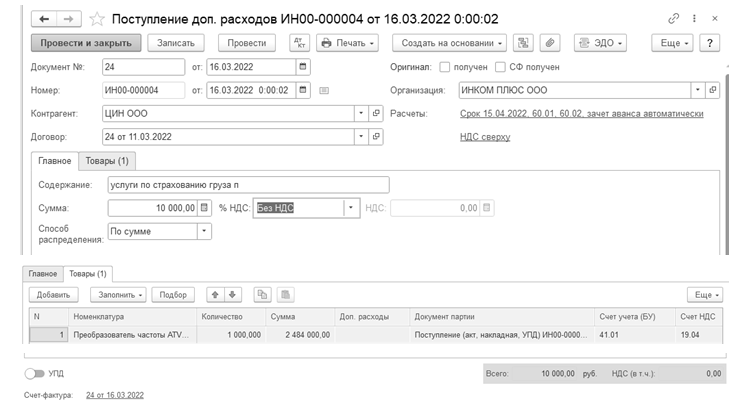Go back with the left arrow button
The image size is (743, 409).
click(44, 19)
